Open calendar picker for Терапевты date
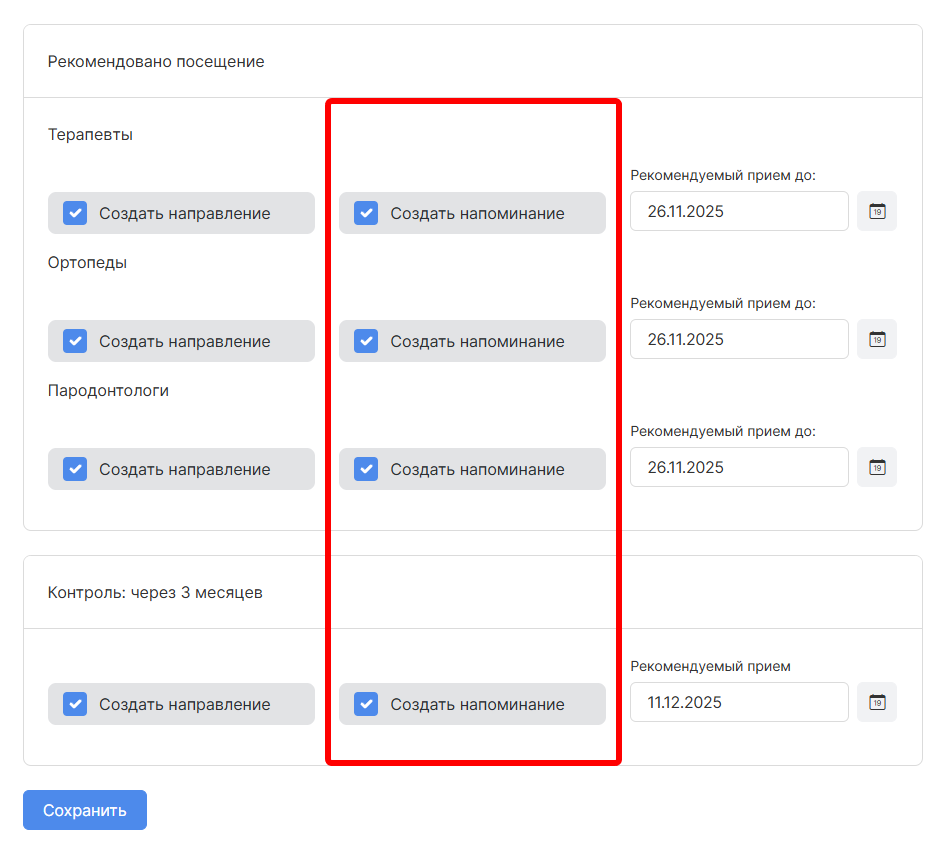The width and height of the screenshot is (942, 849). (x=876, y=212)
